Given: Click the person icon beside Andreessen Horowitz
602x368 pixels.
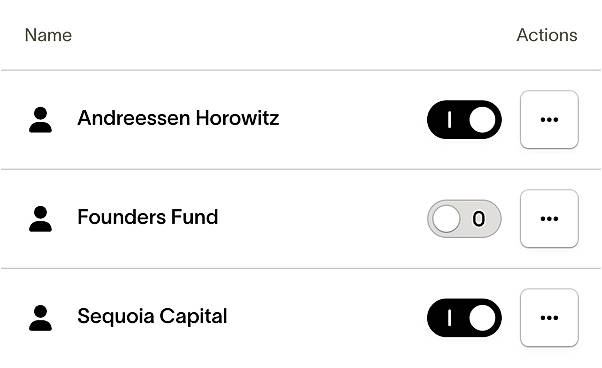Looking at the screenshot, I should click(40, 120).
